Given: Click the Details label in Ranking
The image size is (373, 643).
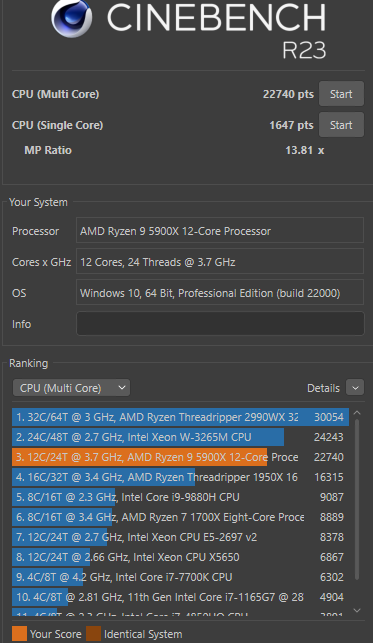Looking at the screenshot, I should click(323, 388).
